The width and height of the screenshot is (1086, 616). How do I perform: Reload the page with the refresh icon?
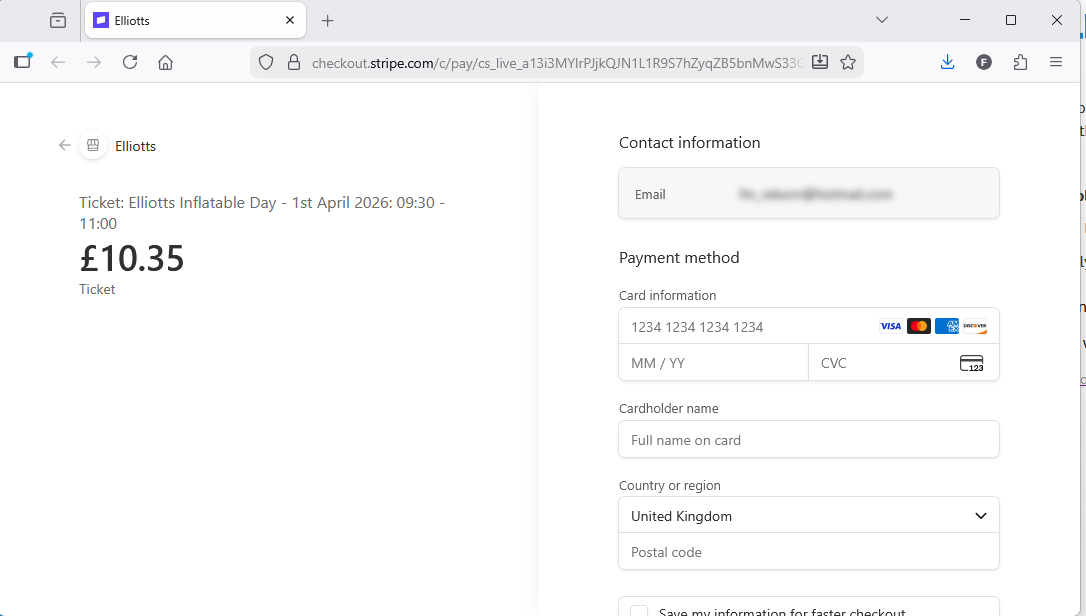(x=130, y=62)
